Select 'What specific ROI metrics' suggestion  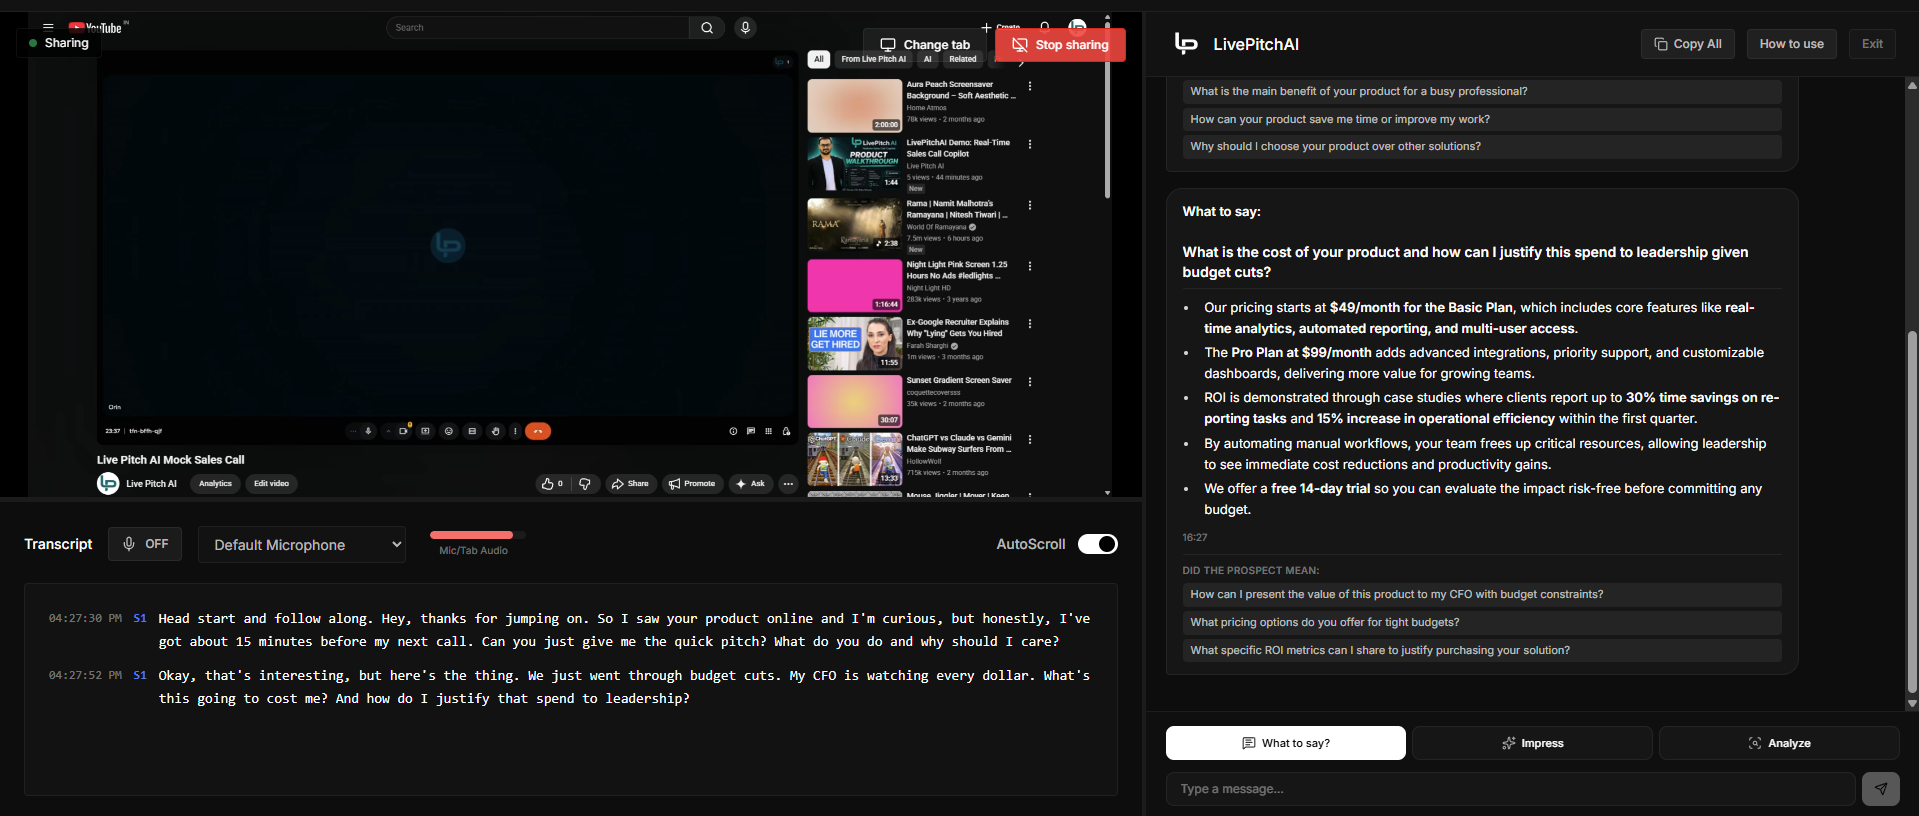tap(1482, 650)
